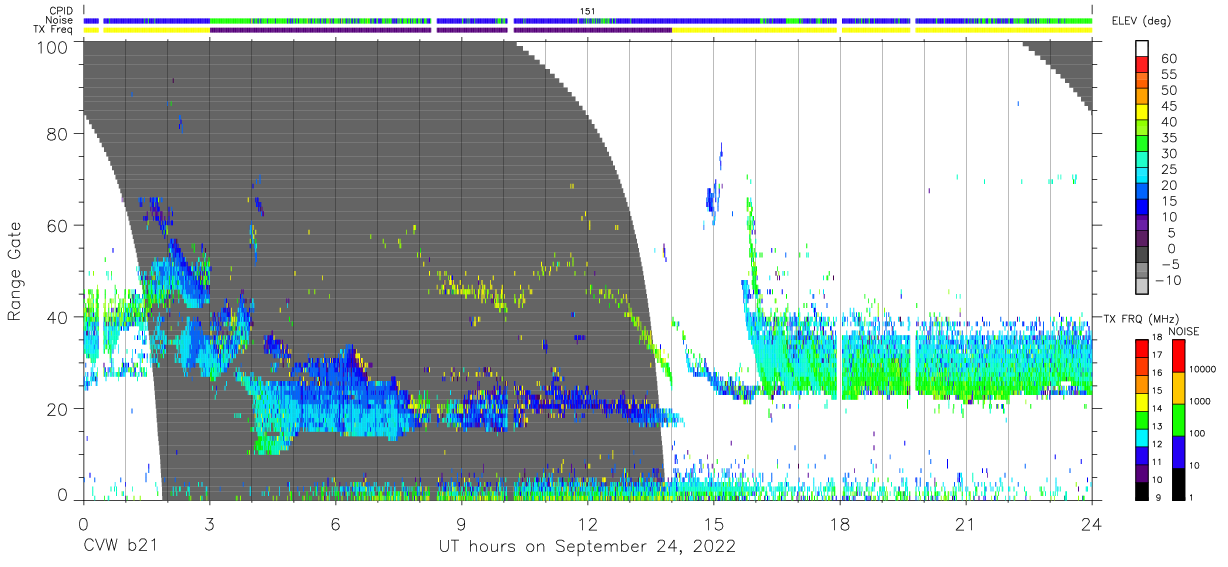Viewport: 1228px width, 567px height.
Task: Click the 'CPID' row label
Action: point(61,11)
